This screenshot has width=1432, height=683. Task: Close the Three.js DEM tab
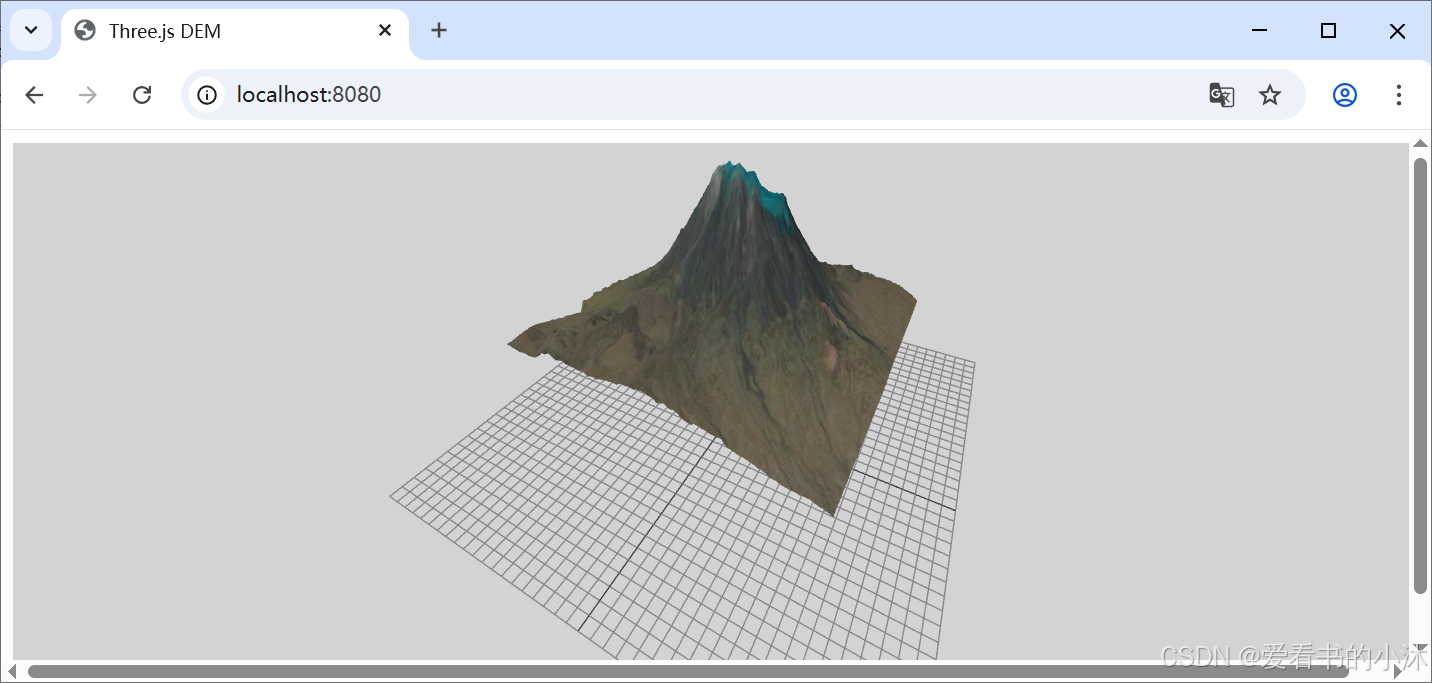385,31
